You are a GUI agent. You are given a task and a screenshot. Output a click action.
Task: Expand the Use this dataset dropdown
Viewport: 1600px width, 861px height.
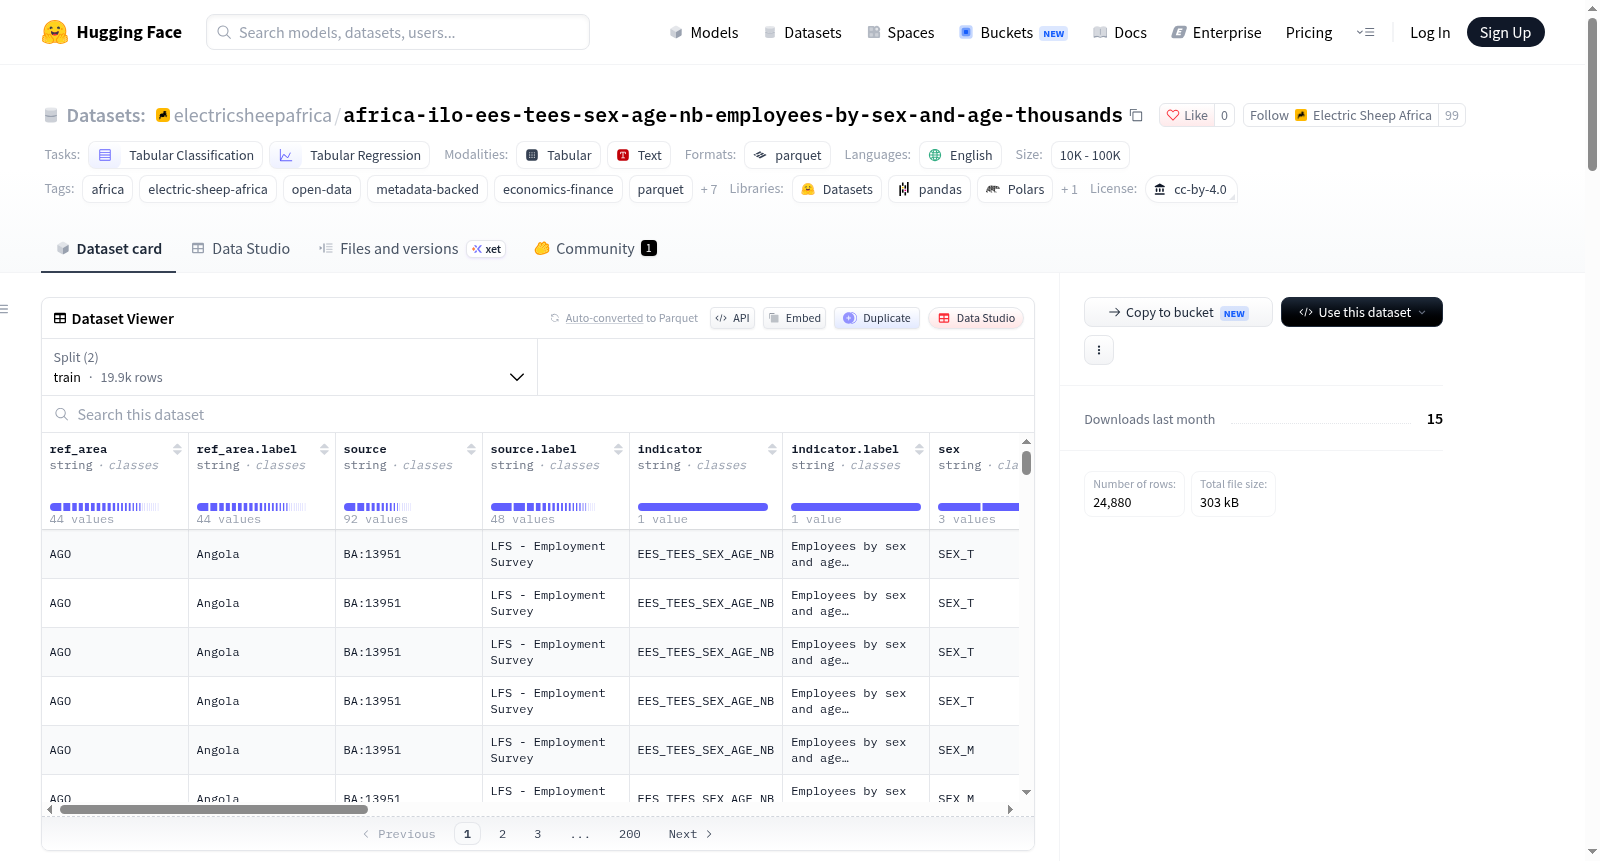(x=1362, y=312)
